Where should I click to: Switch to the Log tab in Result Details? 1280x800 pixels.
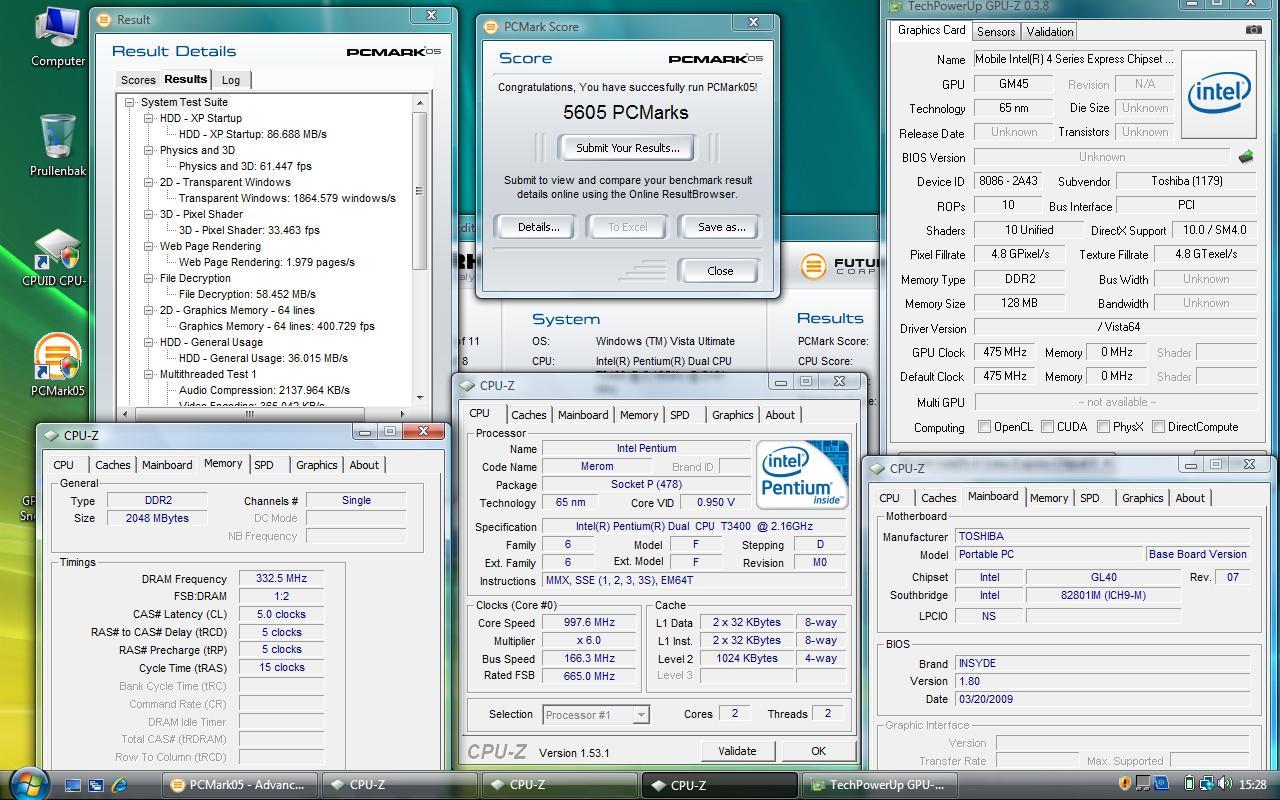[x=231, y=80]
